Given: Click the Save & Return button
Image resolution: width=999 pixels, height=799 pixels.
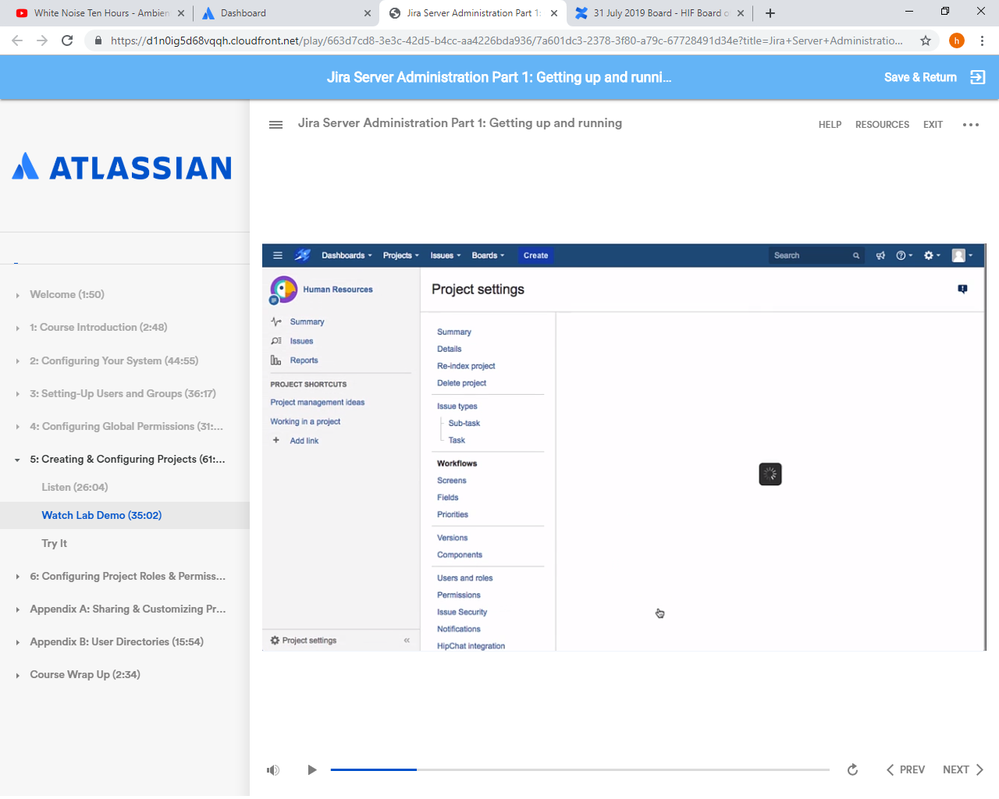Looking at the screenshot, I should pyautogui.click(x=919, y=77).
